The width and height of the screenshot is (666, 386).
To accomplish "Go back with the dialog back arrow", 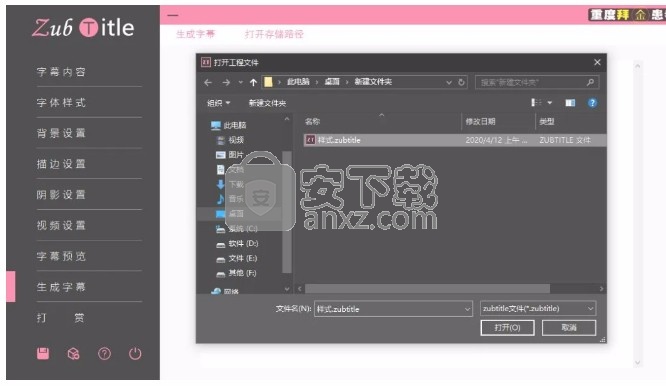I will click(x=208, y=82).
